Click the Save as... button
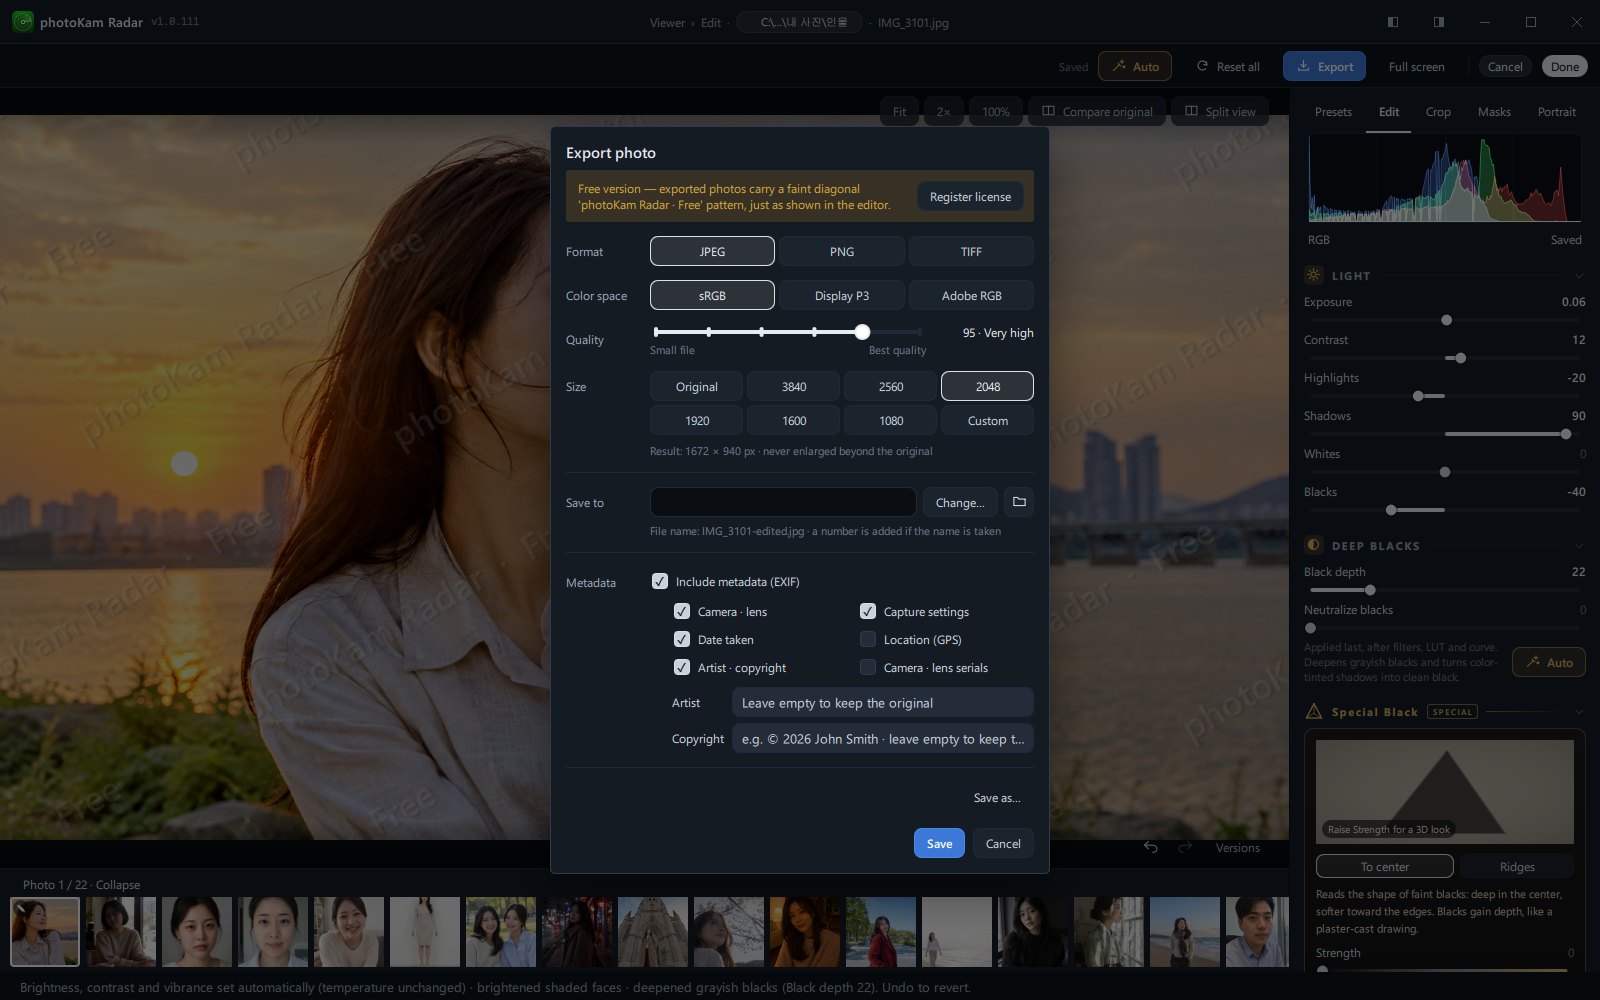The width and height of the screenshot is (1600, 1000). [x=997, y=798]
